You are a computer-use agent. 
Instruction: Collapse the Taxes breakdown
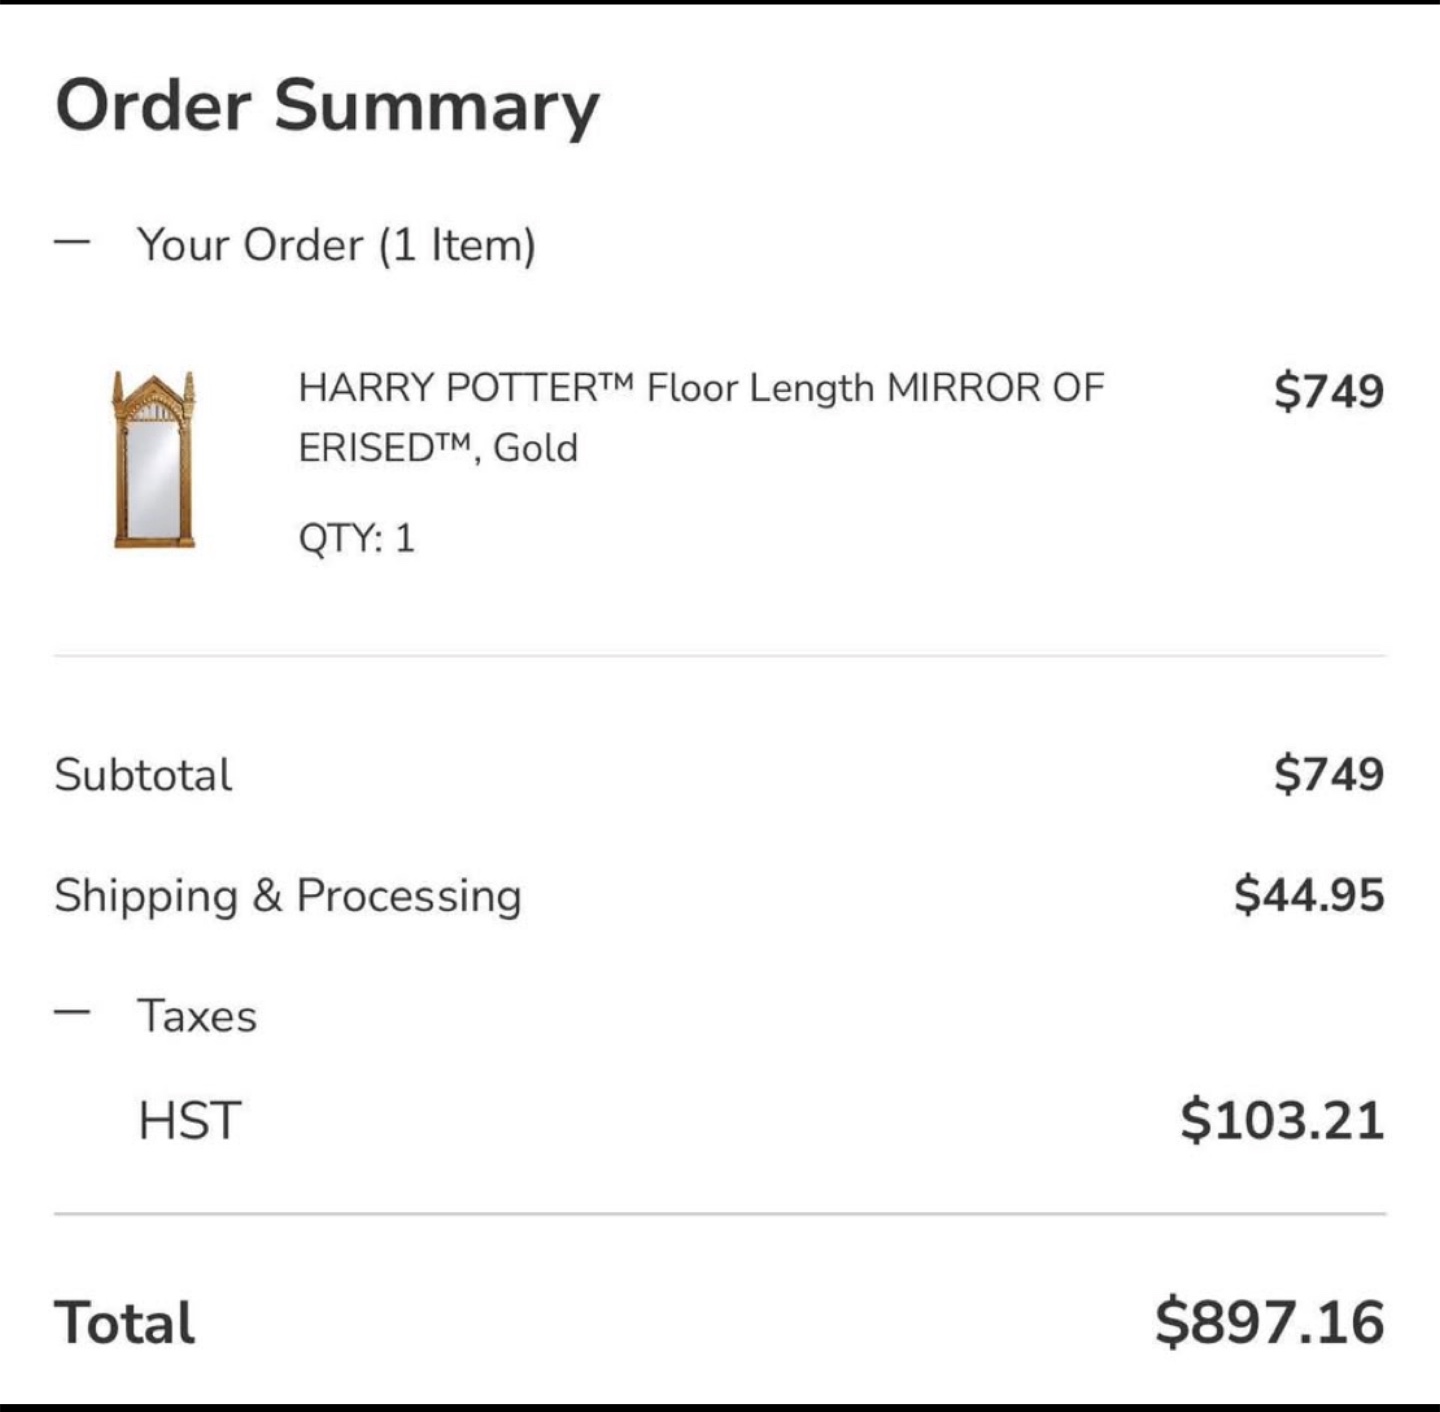[73, 1013]
